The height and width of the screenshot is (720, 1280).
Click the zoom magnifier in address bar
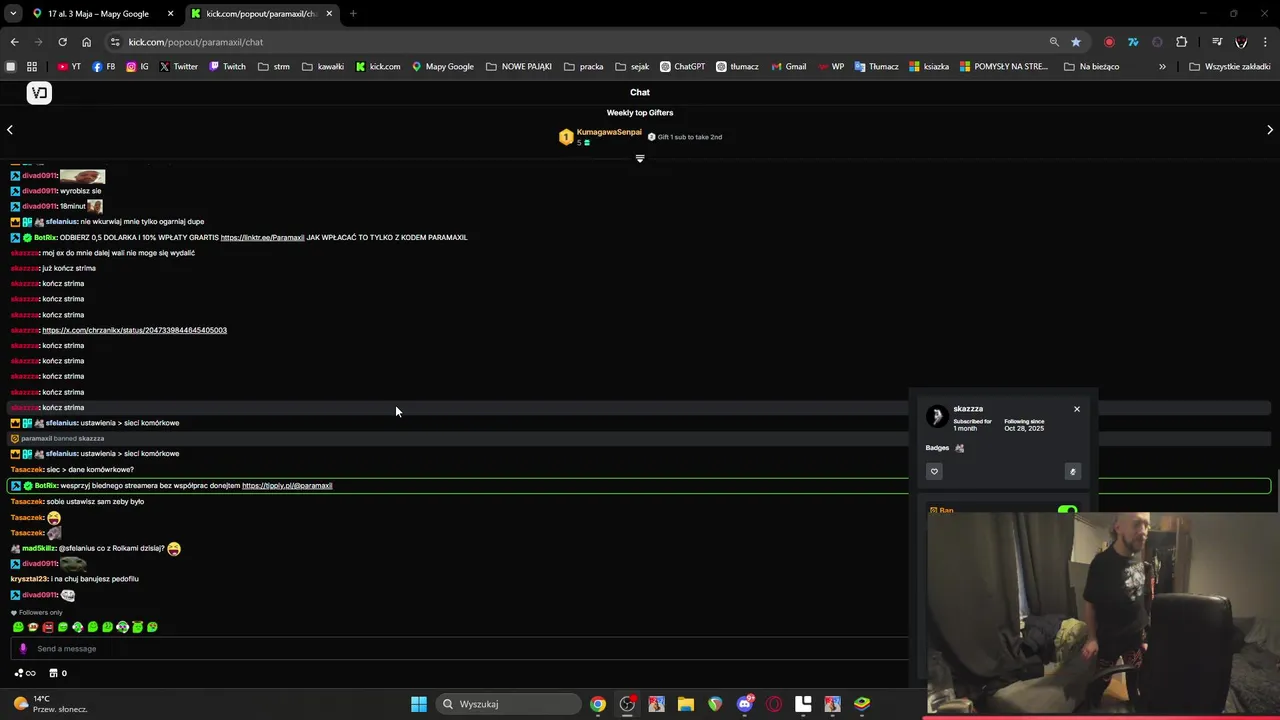click(1054, 42)
